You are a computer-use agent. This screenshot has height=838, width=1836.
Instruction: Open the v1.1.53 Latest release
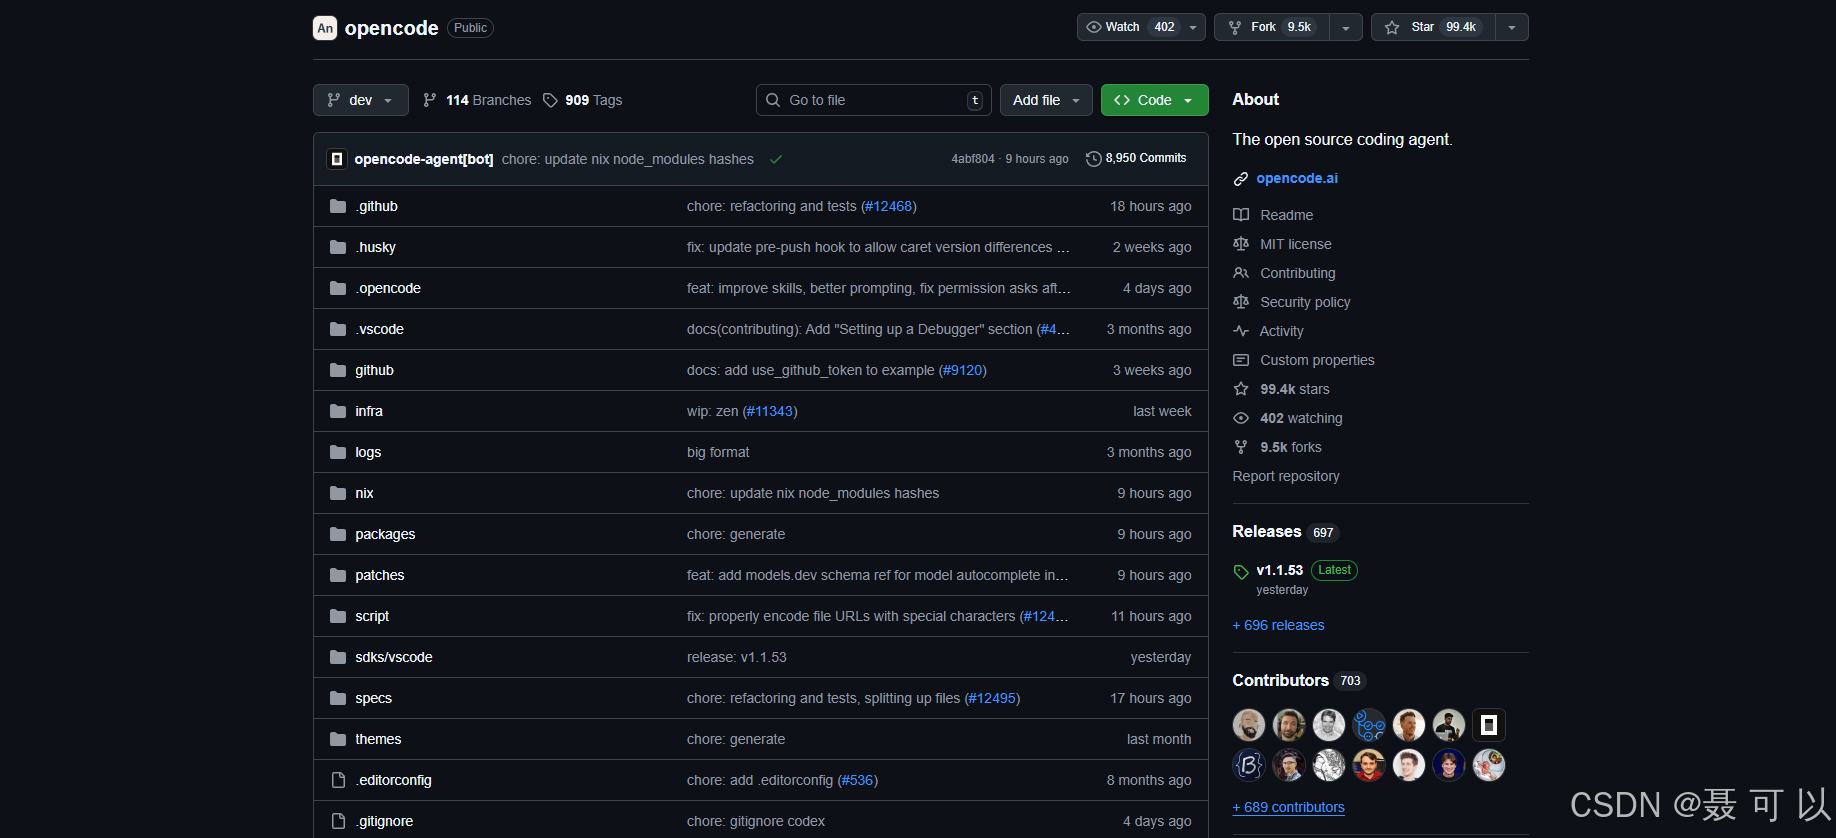point(1306,570)
